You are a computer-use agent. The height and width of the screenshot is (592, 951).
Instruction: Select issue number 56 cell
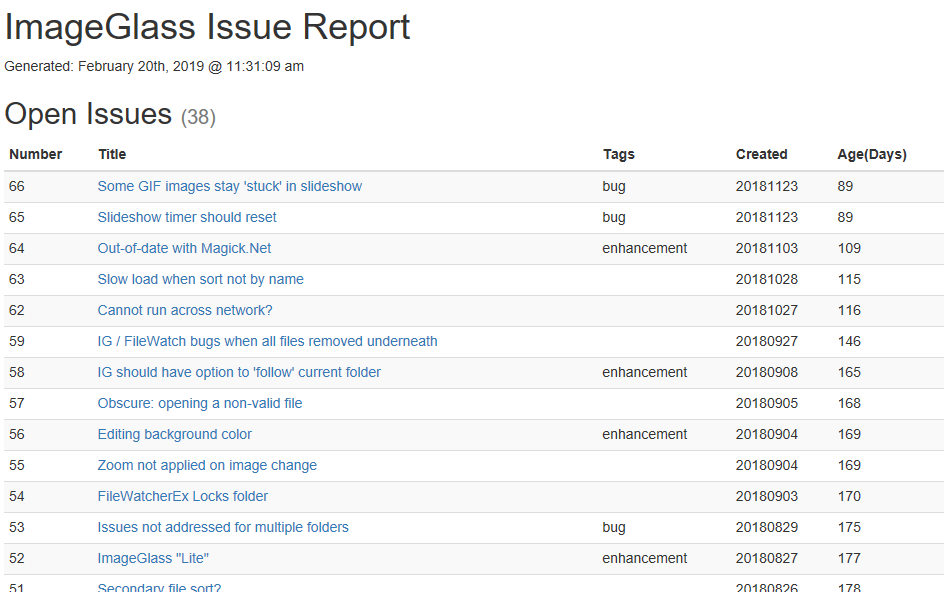coord(17,434)
